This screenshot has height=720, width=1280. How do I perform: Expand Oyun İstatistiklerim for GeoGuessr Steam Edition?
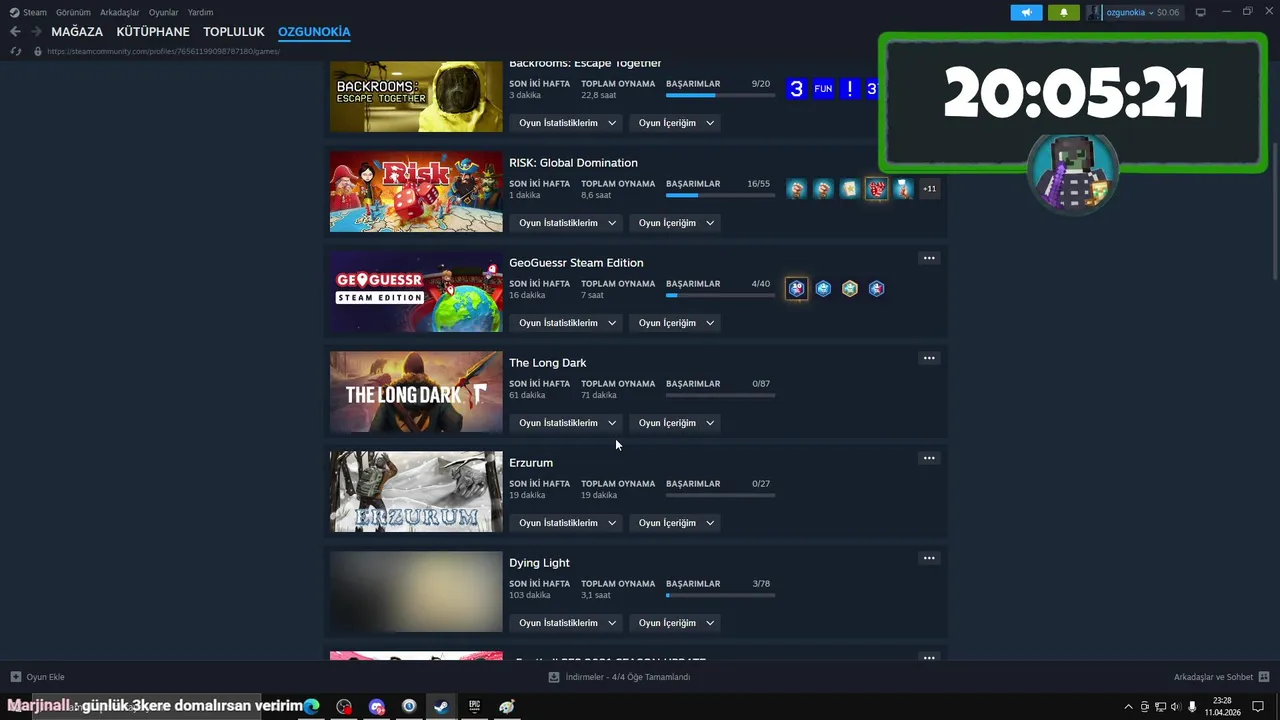[x=567, y=323]
